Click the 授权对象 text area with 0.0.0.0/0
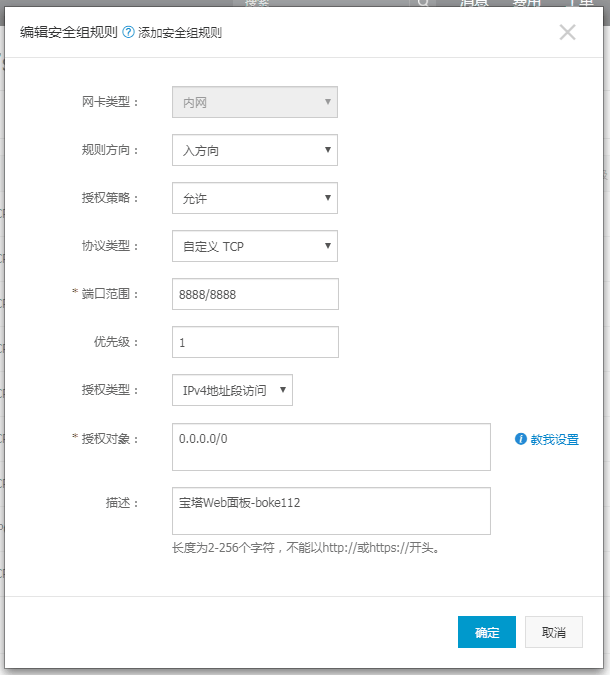Image resolution: width=610 pixels, height=675 pixels. click(331, 447)
